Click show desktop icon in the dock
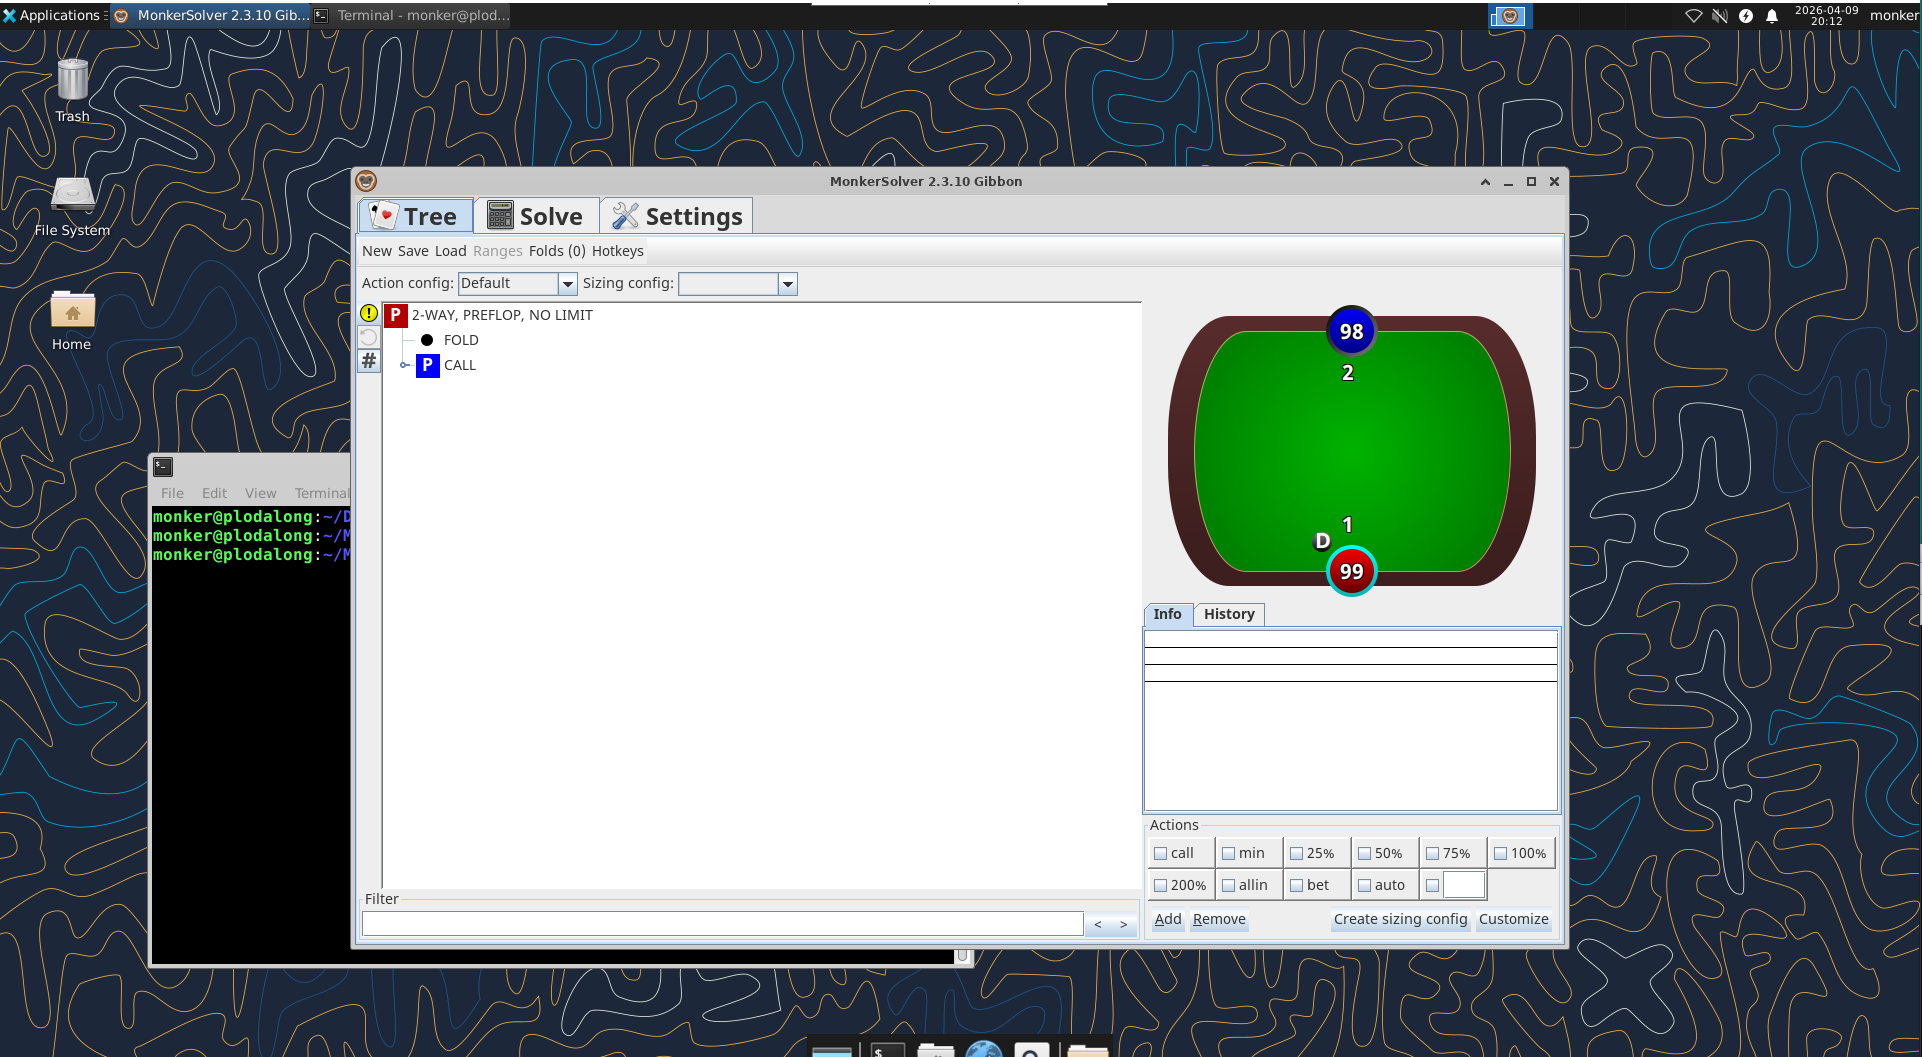Screen dimensions: 1922x1057 click(832, 1050)
